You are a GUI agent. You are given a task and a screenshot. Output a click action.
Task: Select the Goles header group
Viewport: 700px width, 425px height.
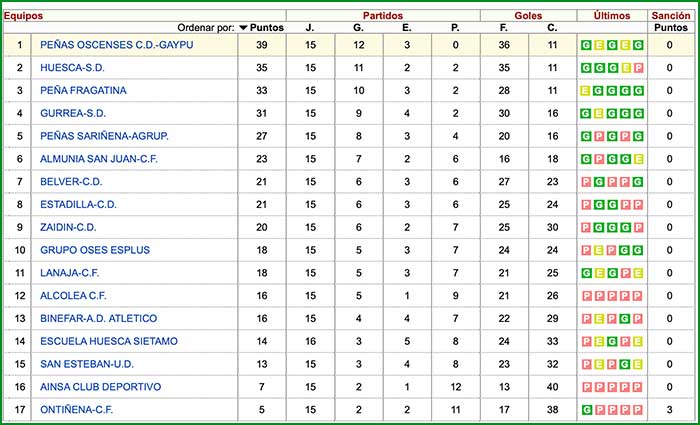528,15
